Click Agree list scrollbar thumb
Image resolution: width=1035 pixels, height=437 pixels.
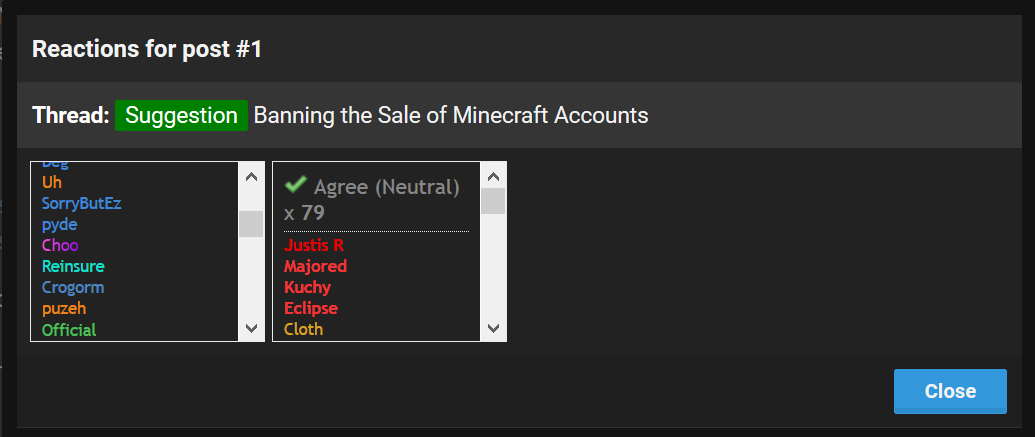click(493, 200)
